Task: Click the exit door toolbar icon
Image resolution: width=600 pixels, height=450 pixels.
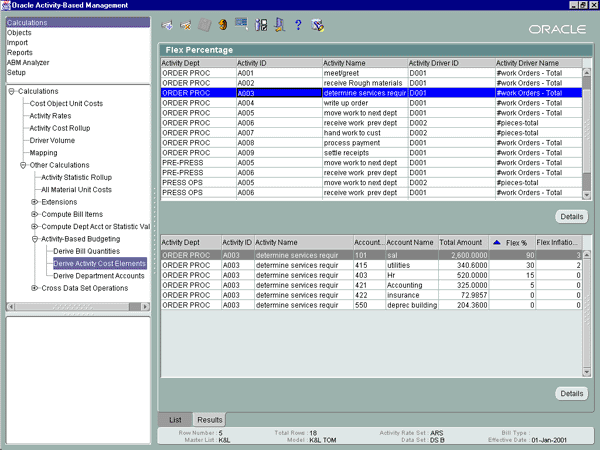Action: (280, 24)
